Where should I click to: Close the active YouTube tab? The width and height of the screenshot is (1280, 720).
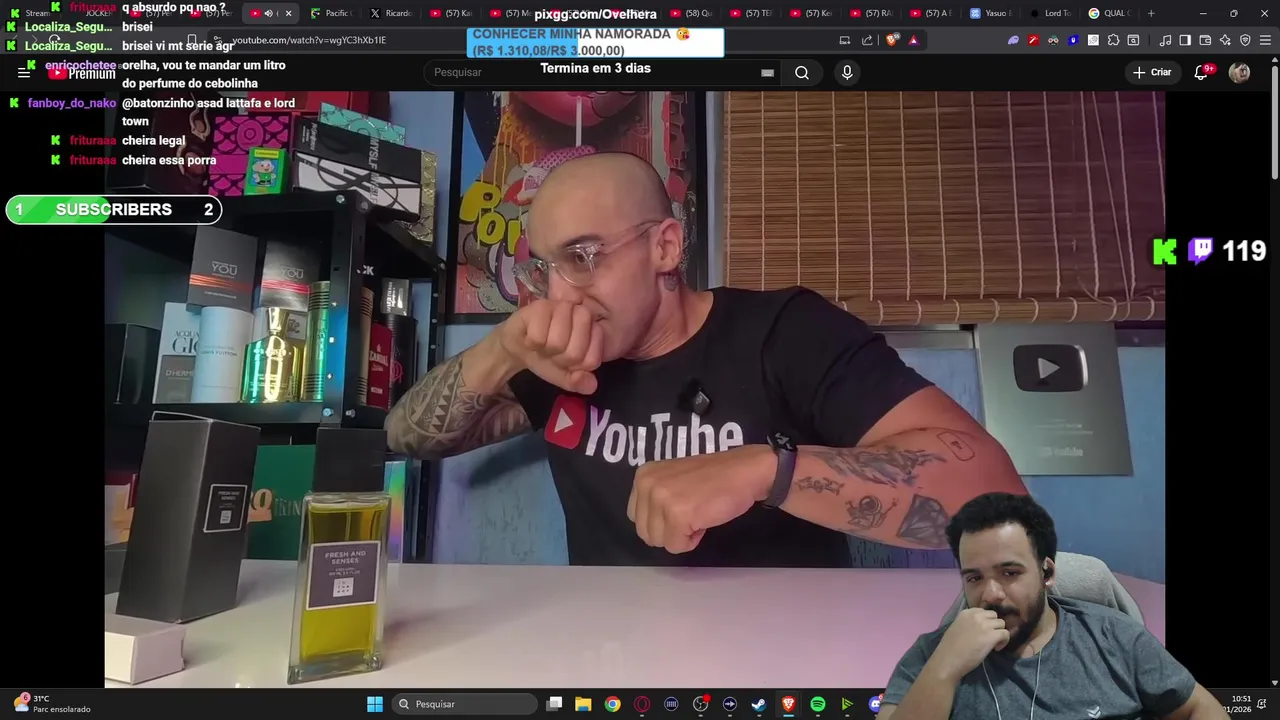point(288,13)
